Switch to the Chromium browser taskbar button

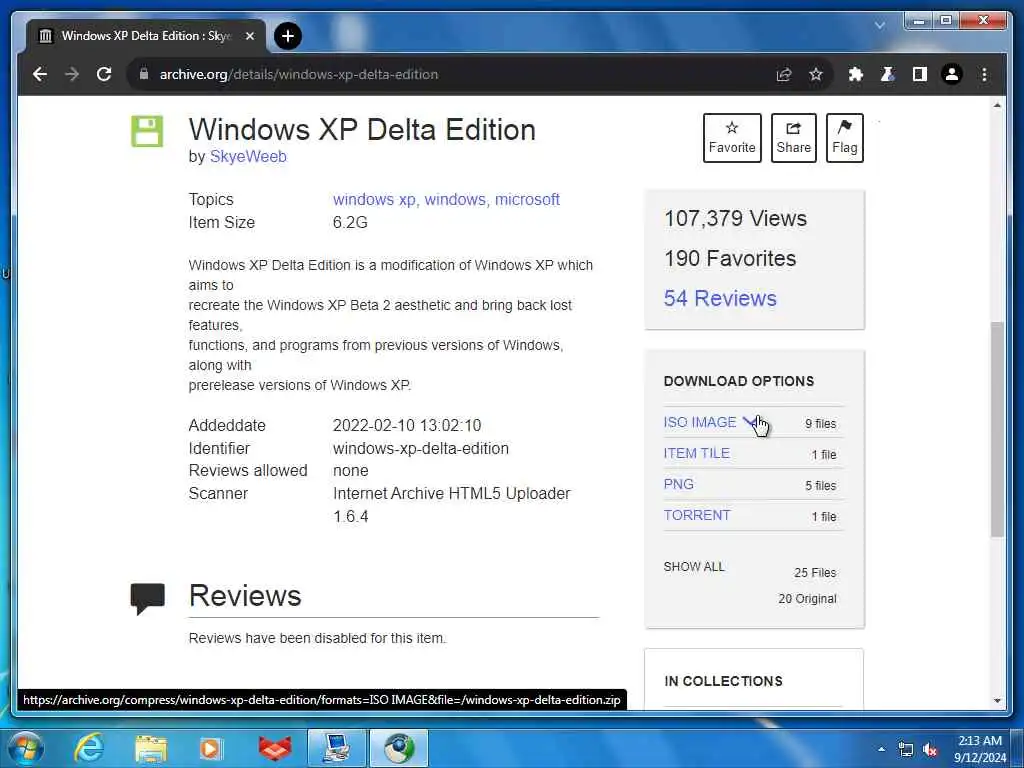click(399, 748)
